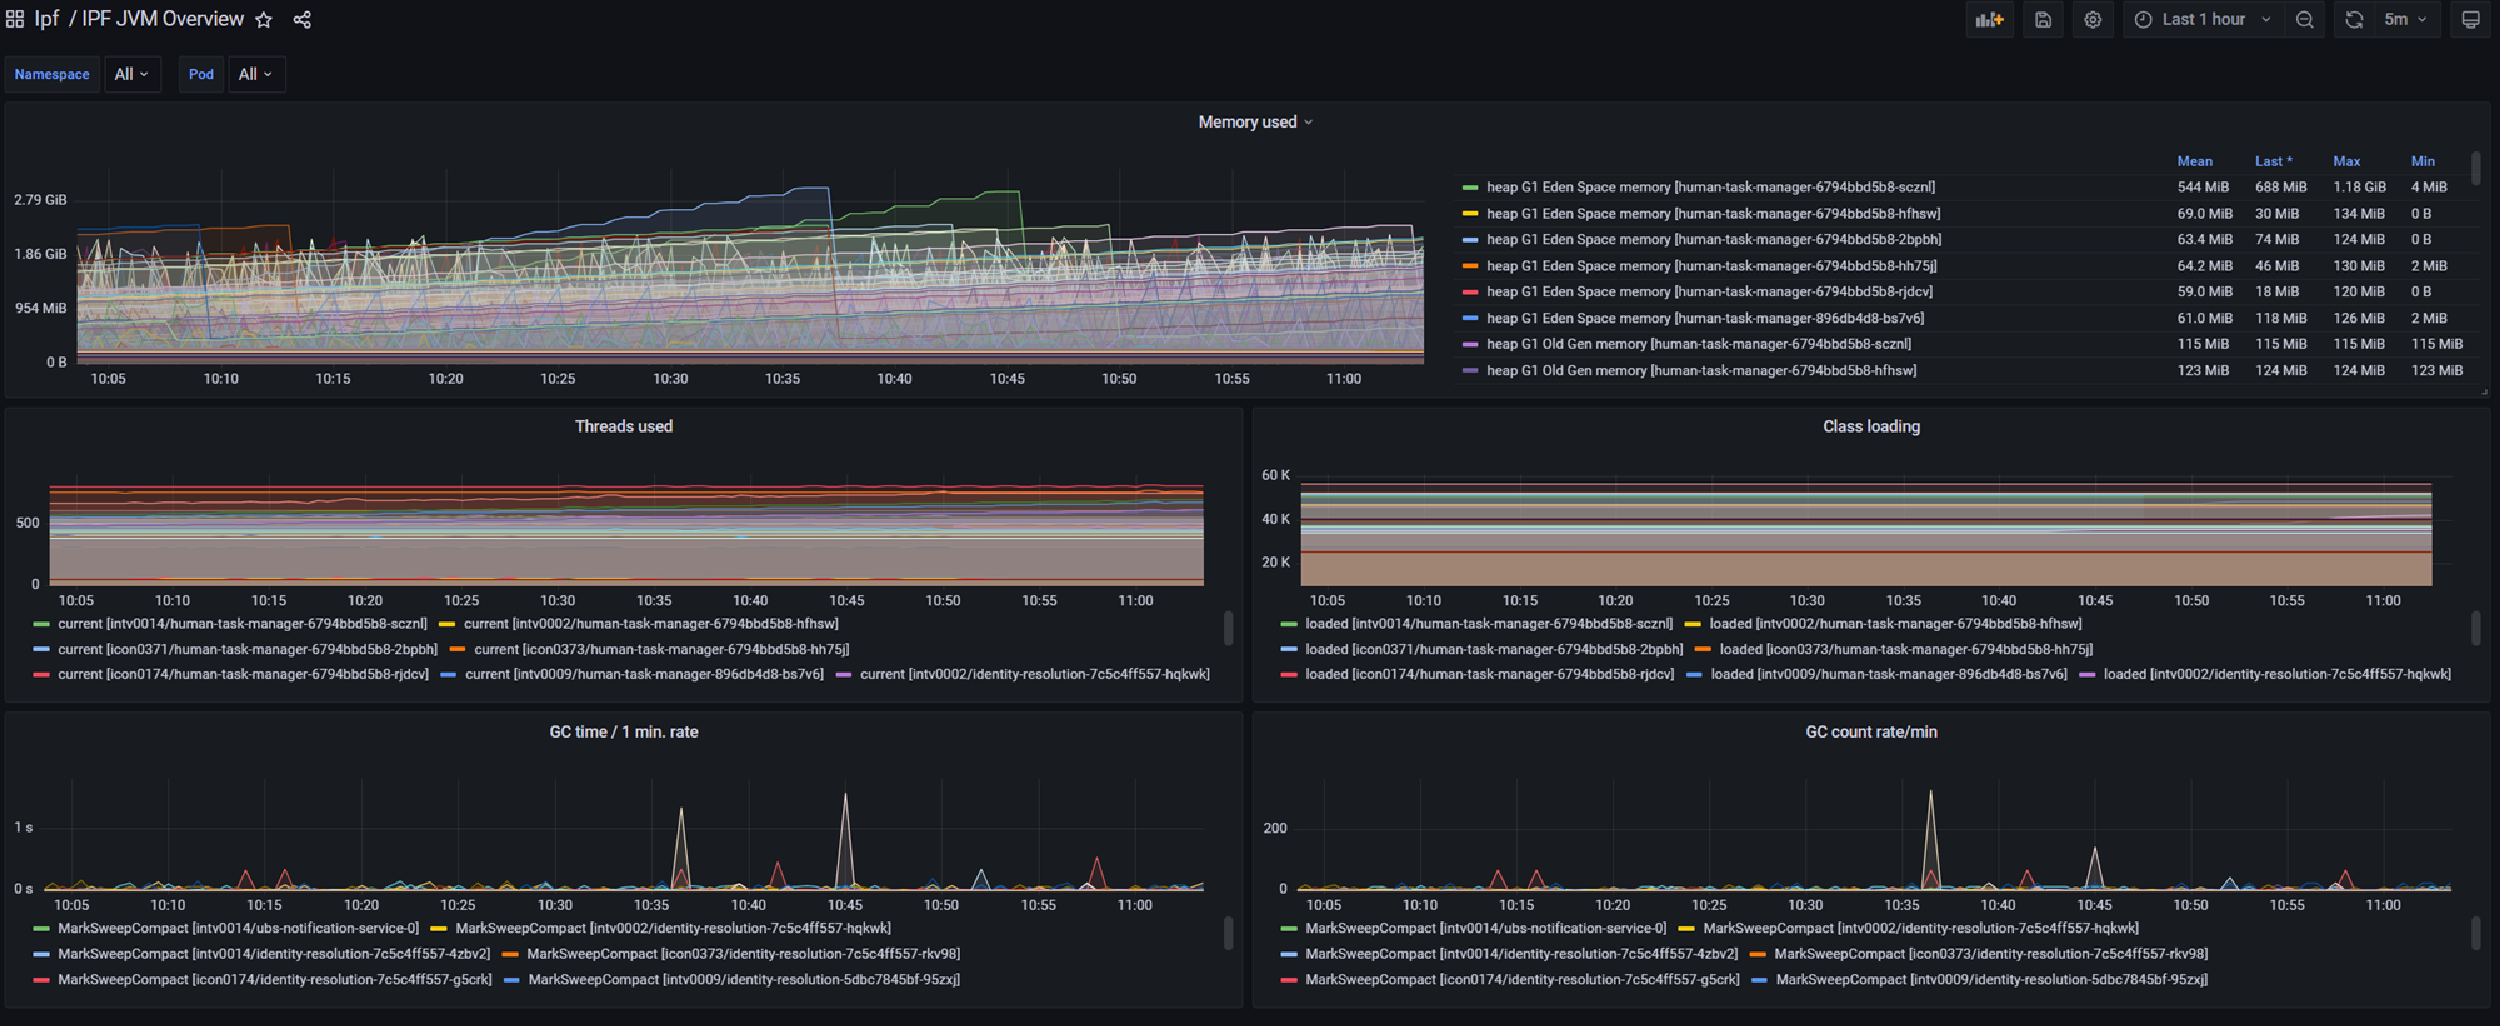Sort legend by Mean column
Viewport: 2500px width, 1026px height.
tap(2195, 161)
